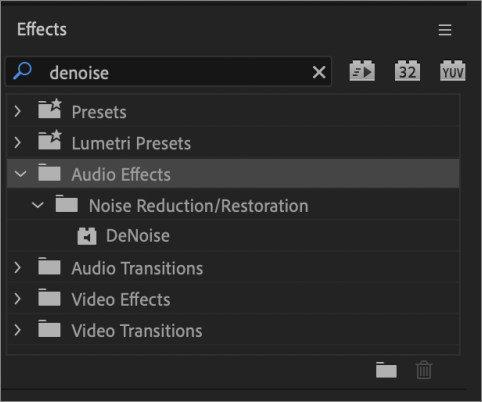Select the Lumetri Presets folder icon
Screen dimensions: 482x402
[50, 140]
